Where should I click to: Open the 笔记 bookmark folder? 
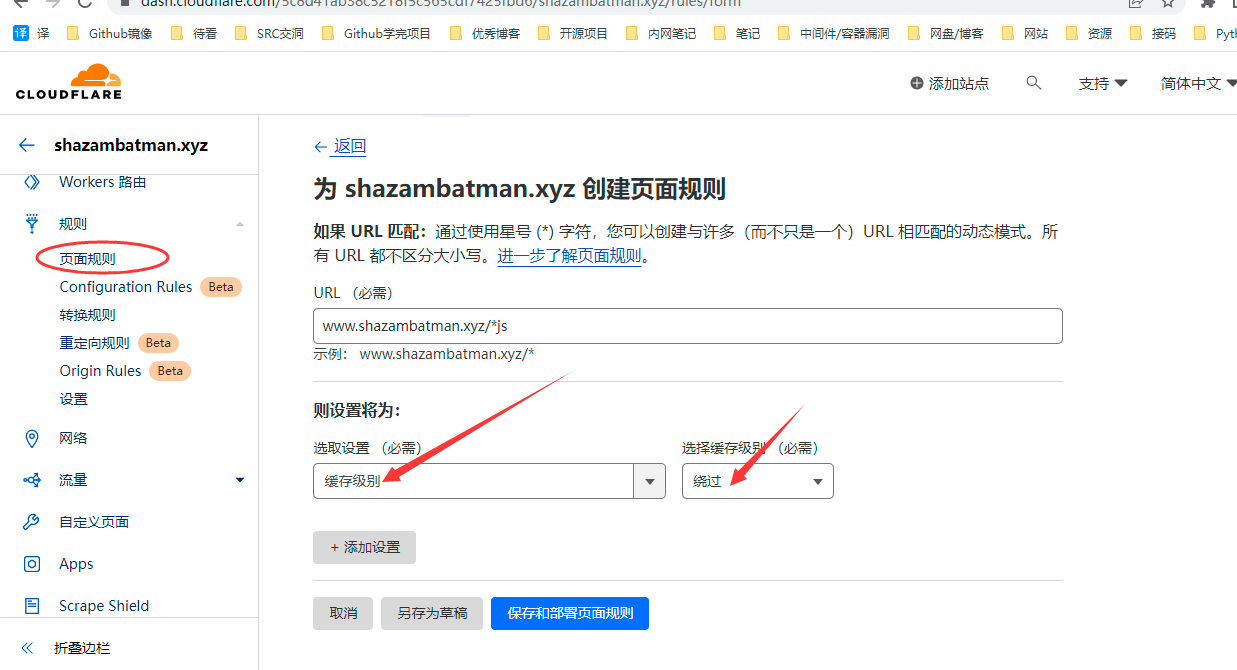737,33
